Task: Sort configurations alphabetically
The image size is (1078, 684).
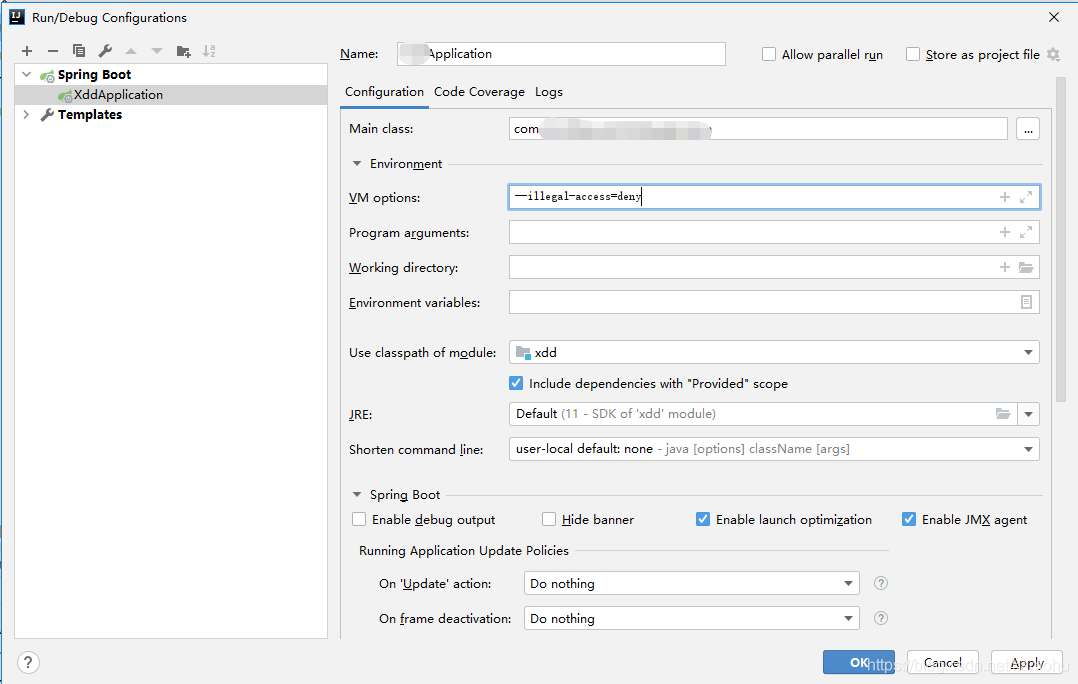Action: (x=210, y=51)
